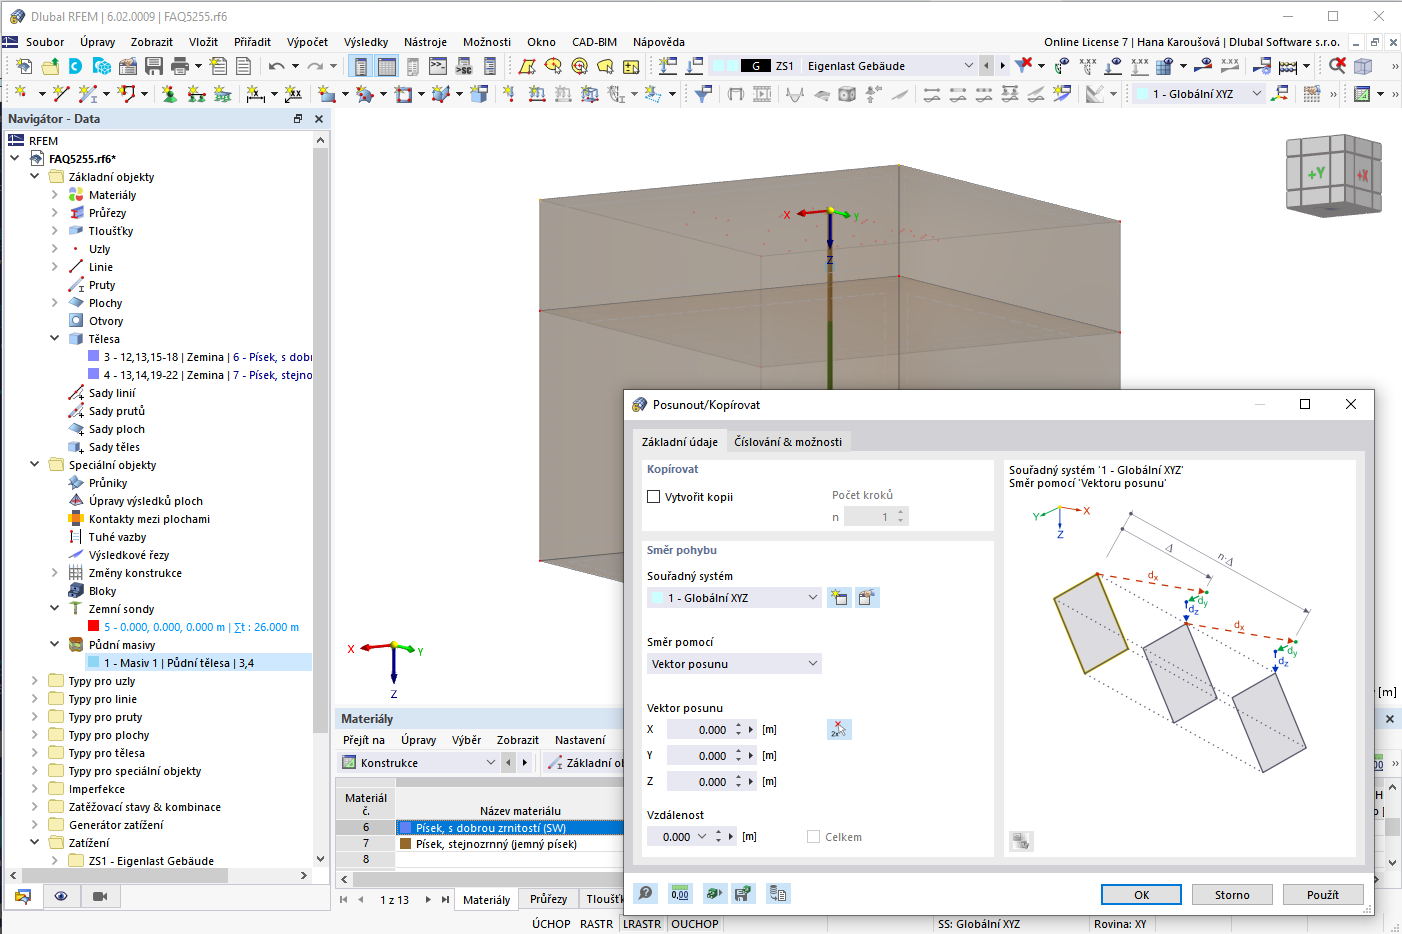Toggle the OUCHOP object snap button
The height and width of the screenshot is (934, 1402).
(695, 924)
